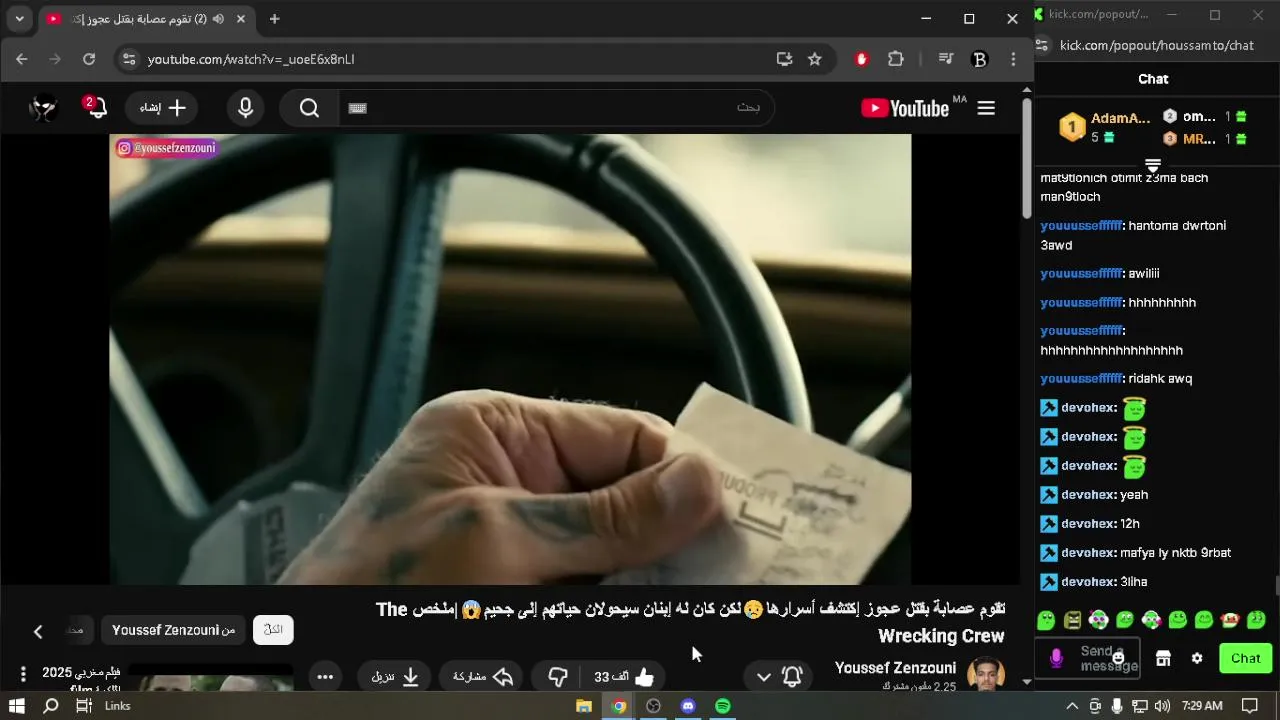The height and width of the screenshot is (720, 1280).
Task: Select the YouTube video browser tab
Action: (148, 19)
